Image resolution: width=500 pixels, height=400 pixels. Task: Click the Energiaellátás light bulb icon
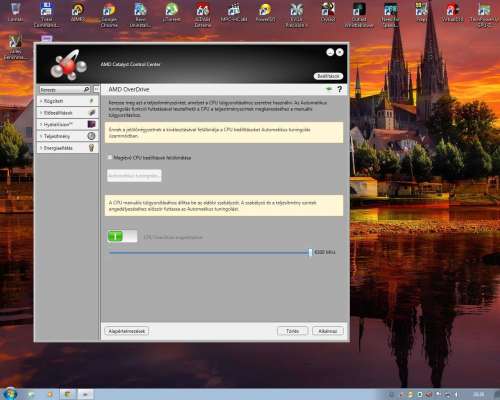(x=91, y=148)
